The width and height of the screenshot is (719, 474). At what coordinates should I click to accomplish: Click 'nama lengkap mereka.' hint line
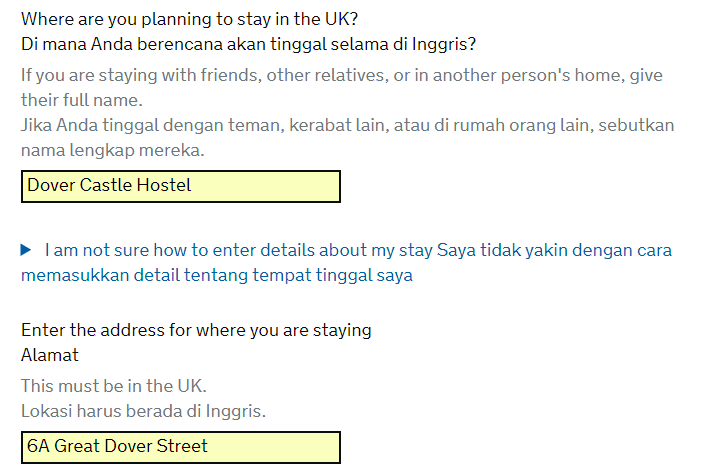[x=112, y=151]
